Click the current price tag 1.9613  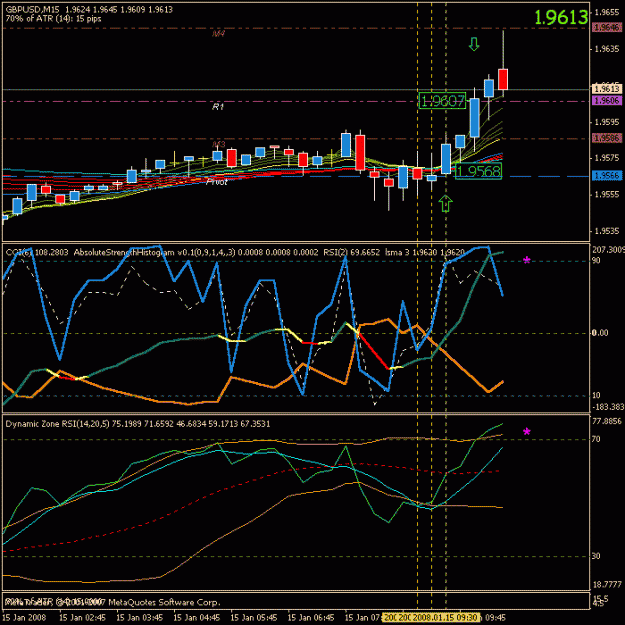(x=607, y=88)
